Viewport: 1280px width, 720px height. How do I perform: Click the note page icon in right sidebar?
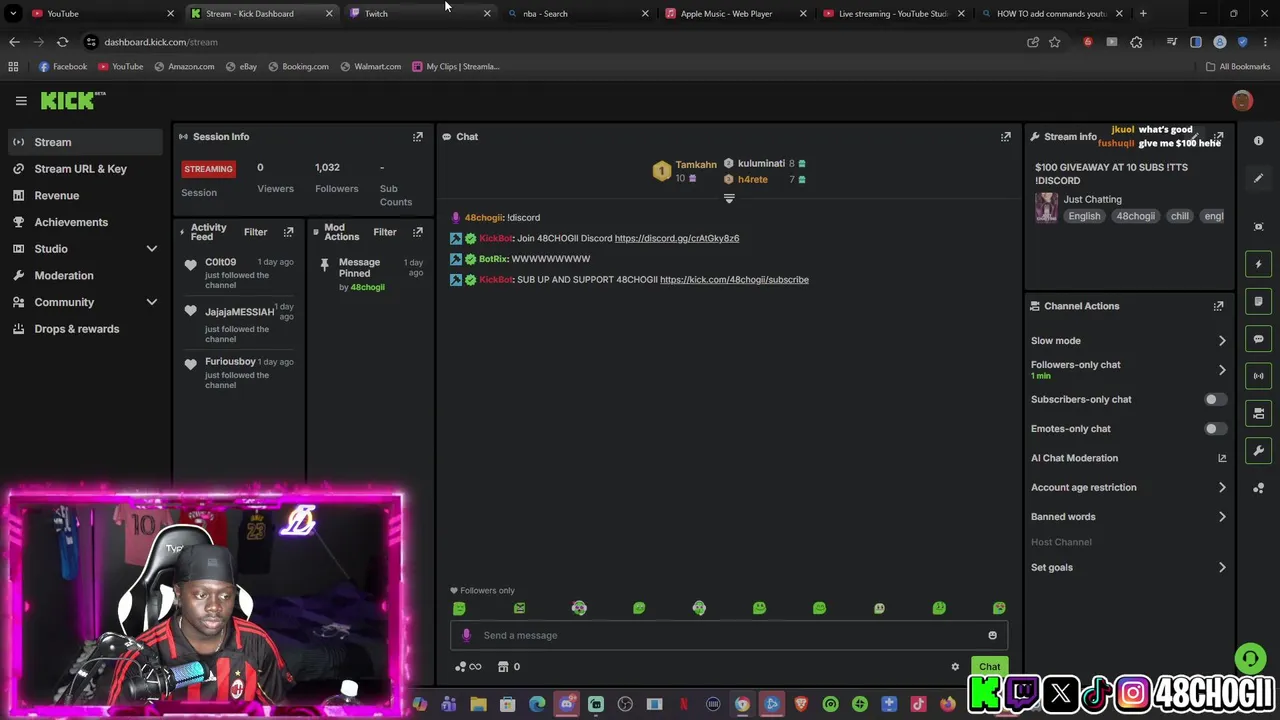[x=1259, y=301]
